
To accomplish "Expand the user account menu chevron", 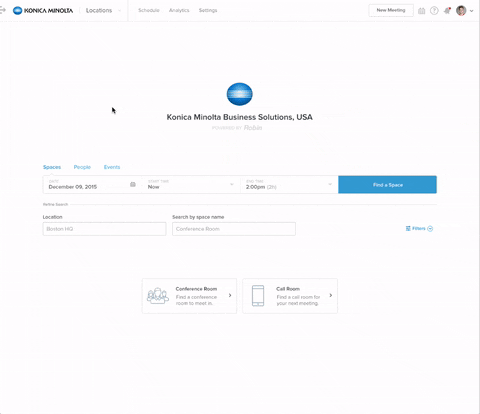I will pos(471,11).
